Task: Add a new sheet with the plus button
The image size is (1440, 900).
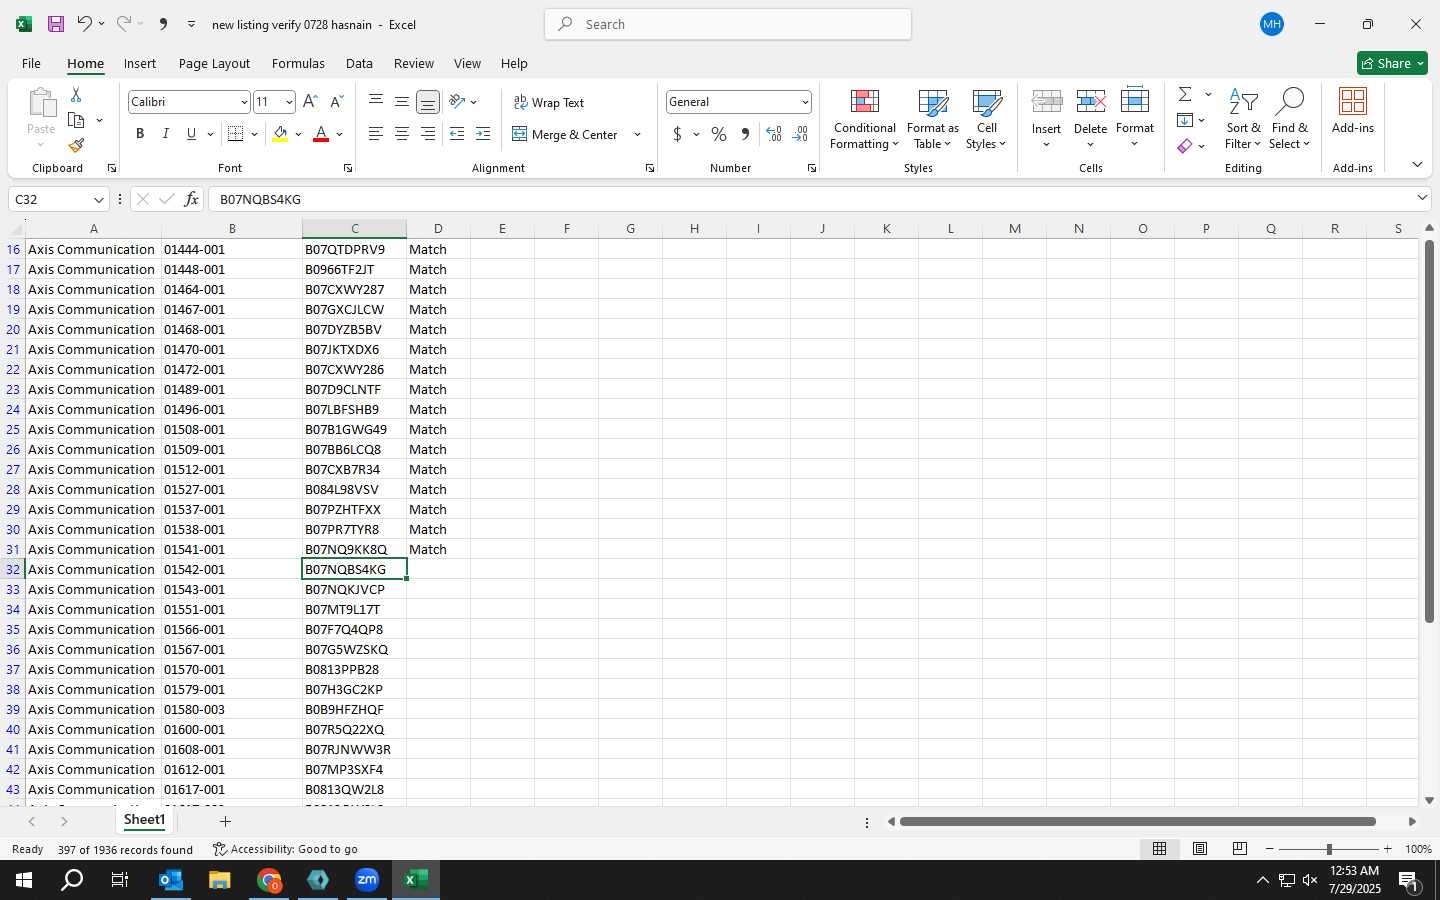Action: (226, 822)
